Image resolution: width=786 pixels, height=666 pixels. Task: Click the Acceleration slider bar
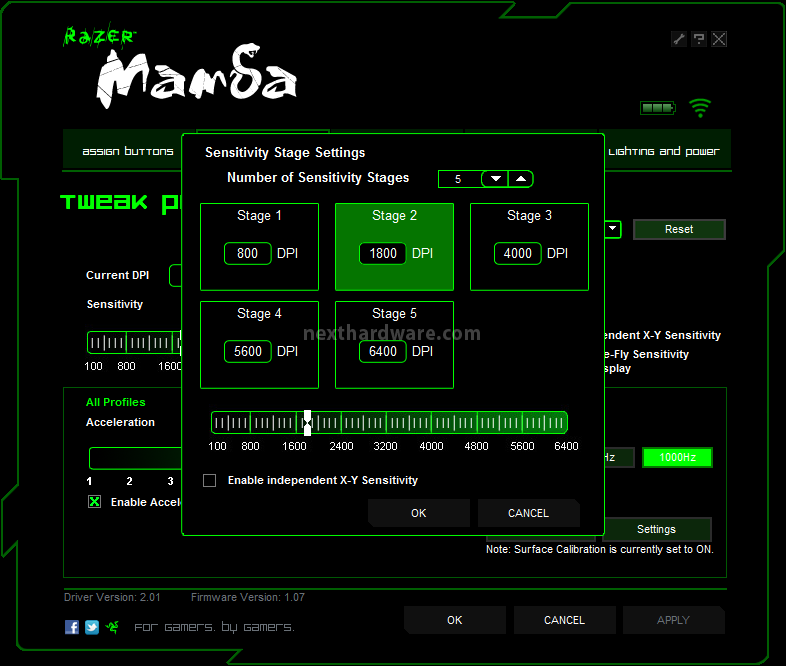click(135, 458)
